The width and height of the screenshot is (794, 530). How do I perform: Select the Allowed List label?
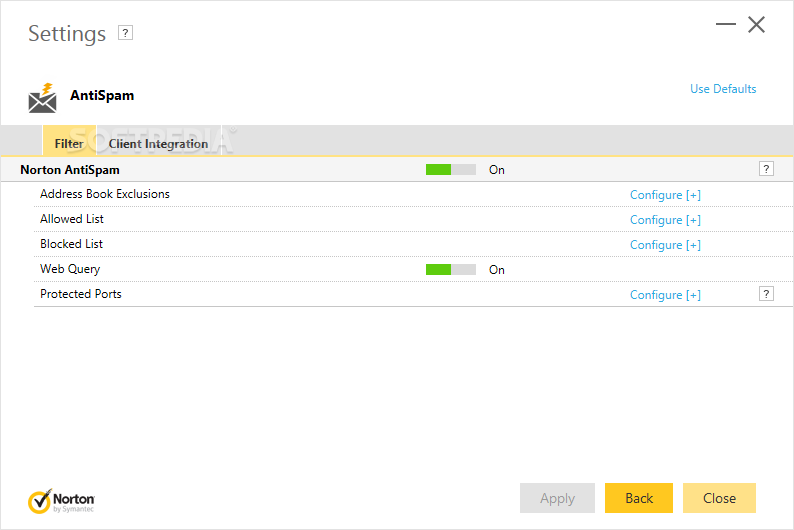point(72,219)
